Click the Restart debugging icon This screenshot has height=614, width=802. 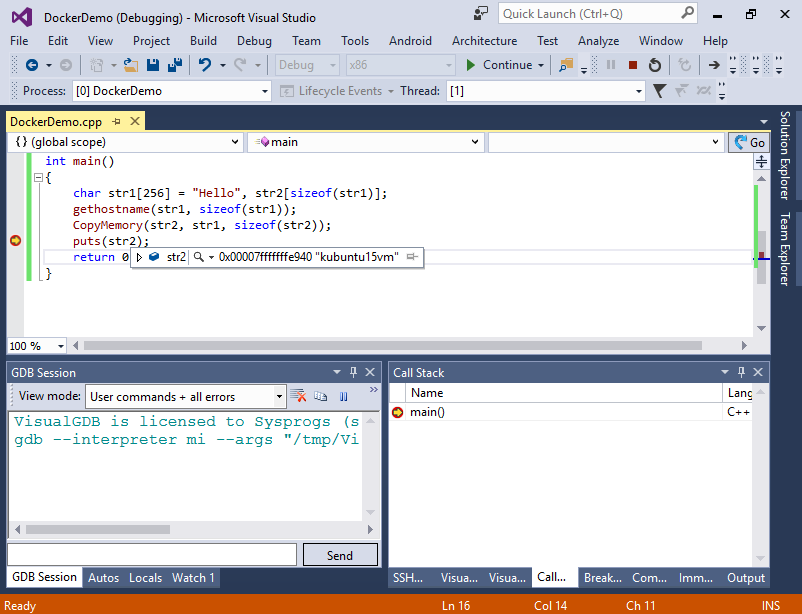tap(655, 65)
